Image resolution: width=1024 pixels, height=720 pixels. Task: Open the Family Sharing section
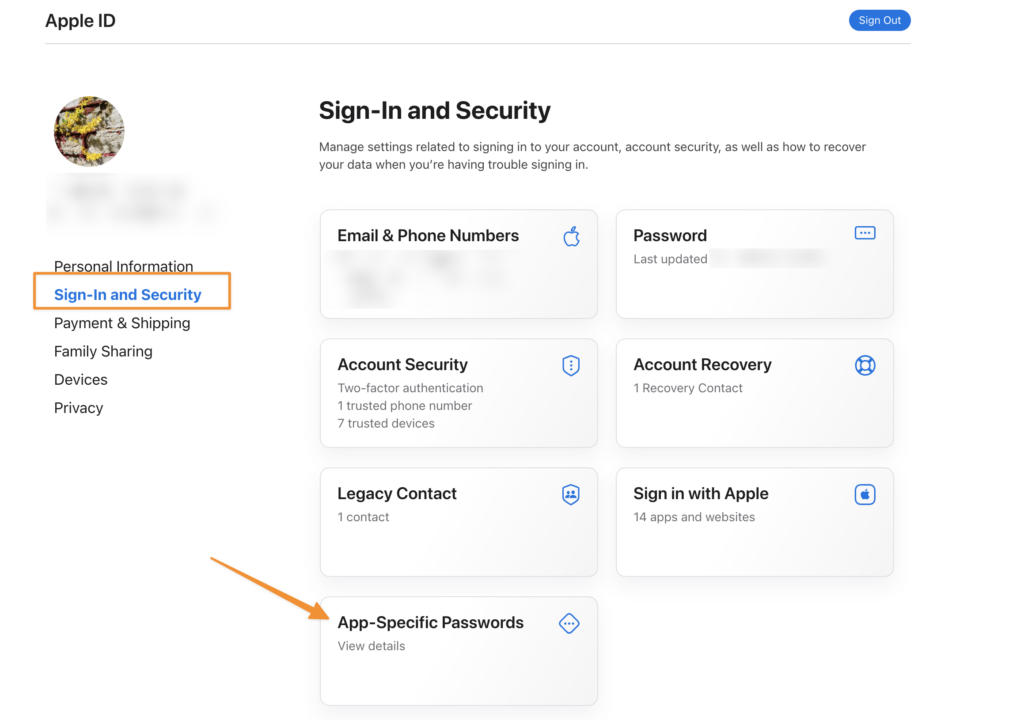tap(103, 351)
